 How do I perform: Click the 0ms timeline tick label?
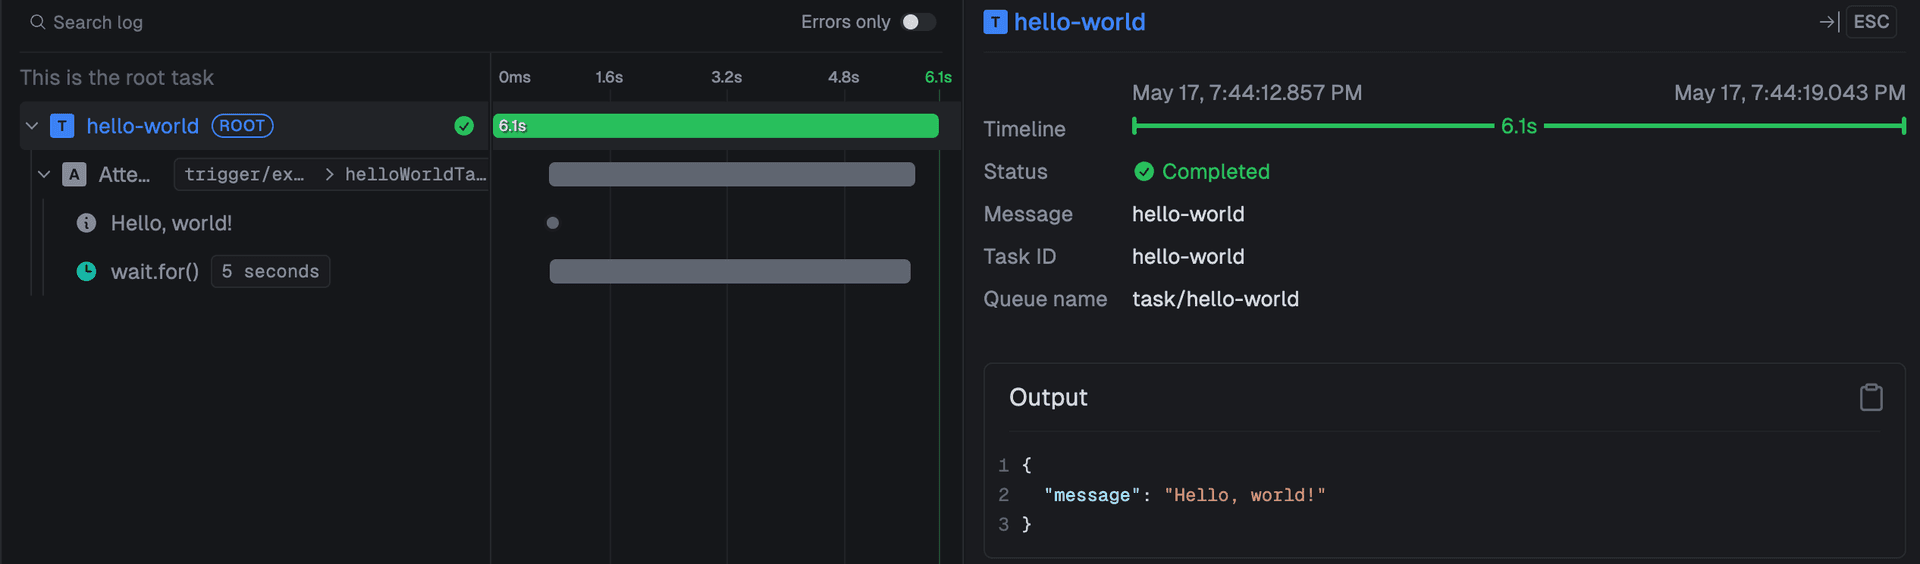(515, 77)
